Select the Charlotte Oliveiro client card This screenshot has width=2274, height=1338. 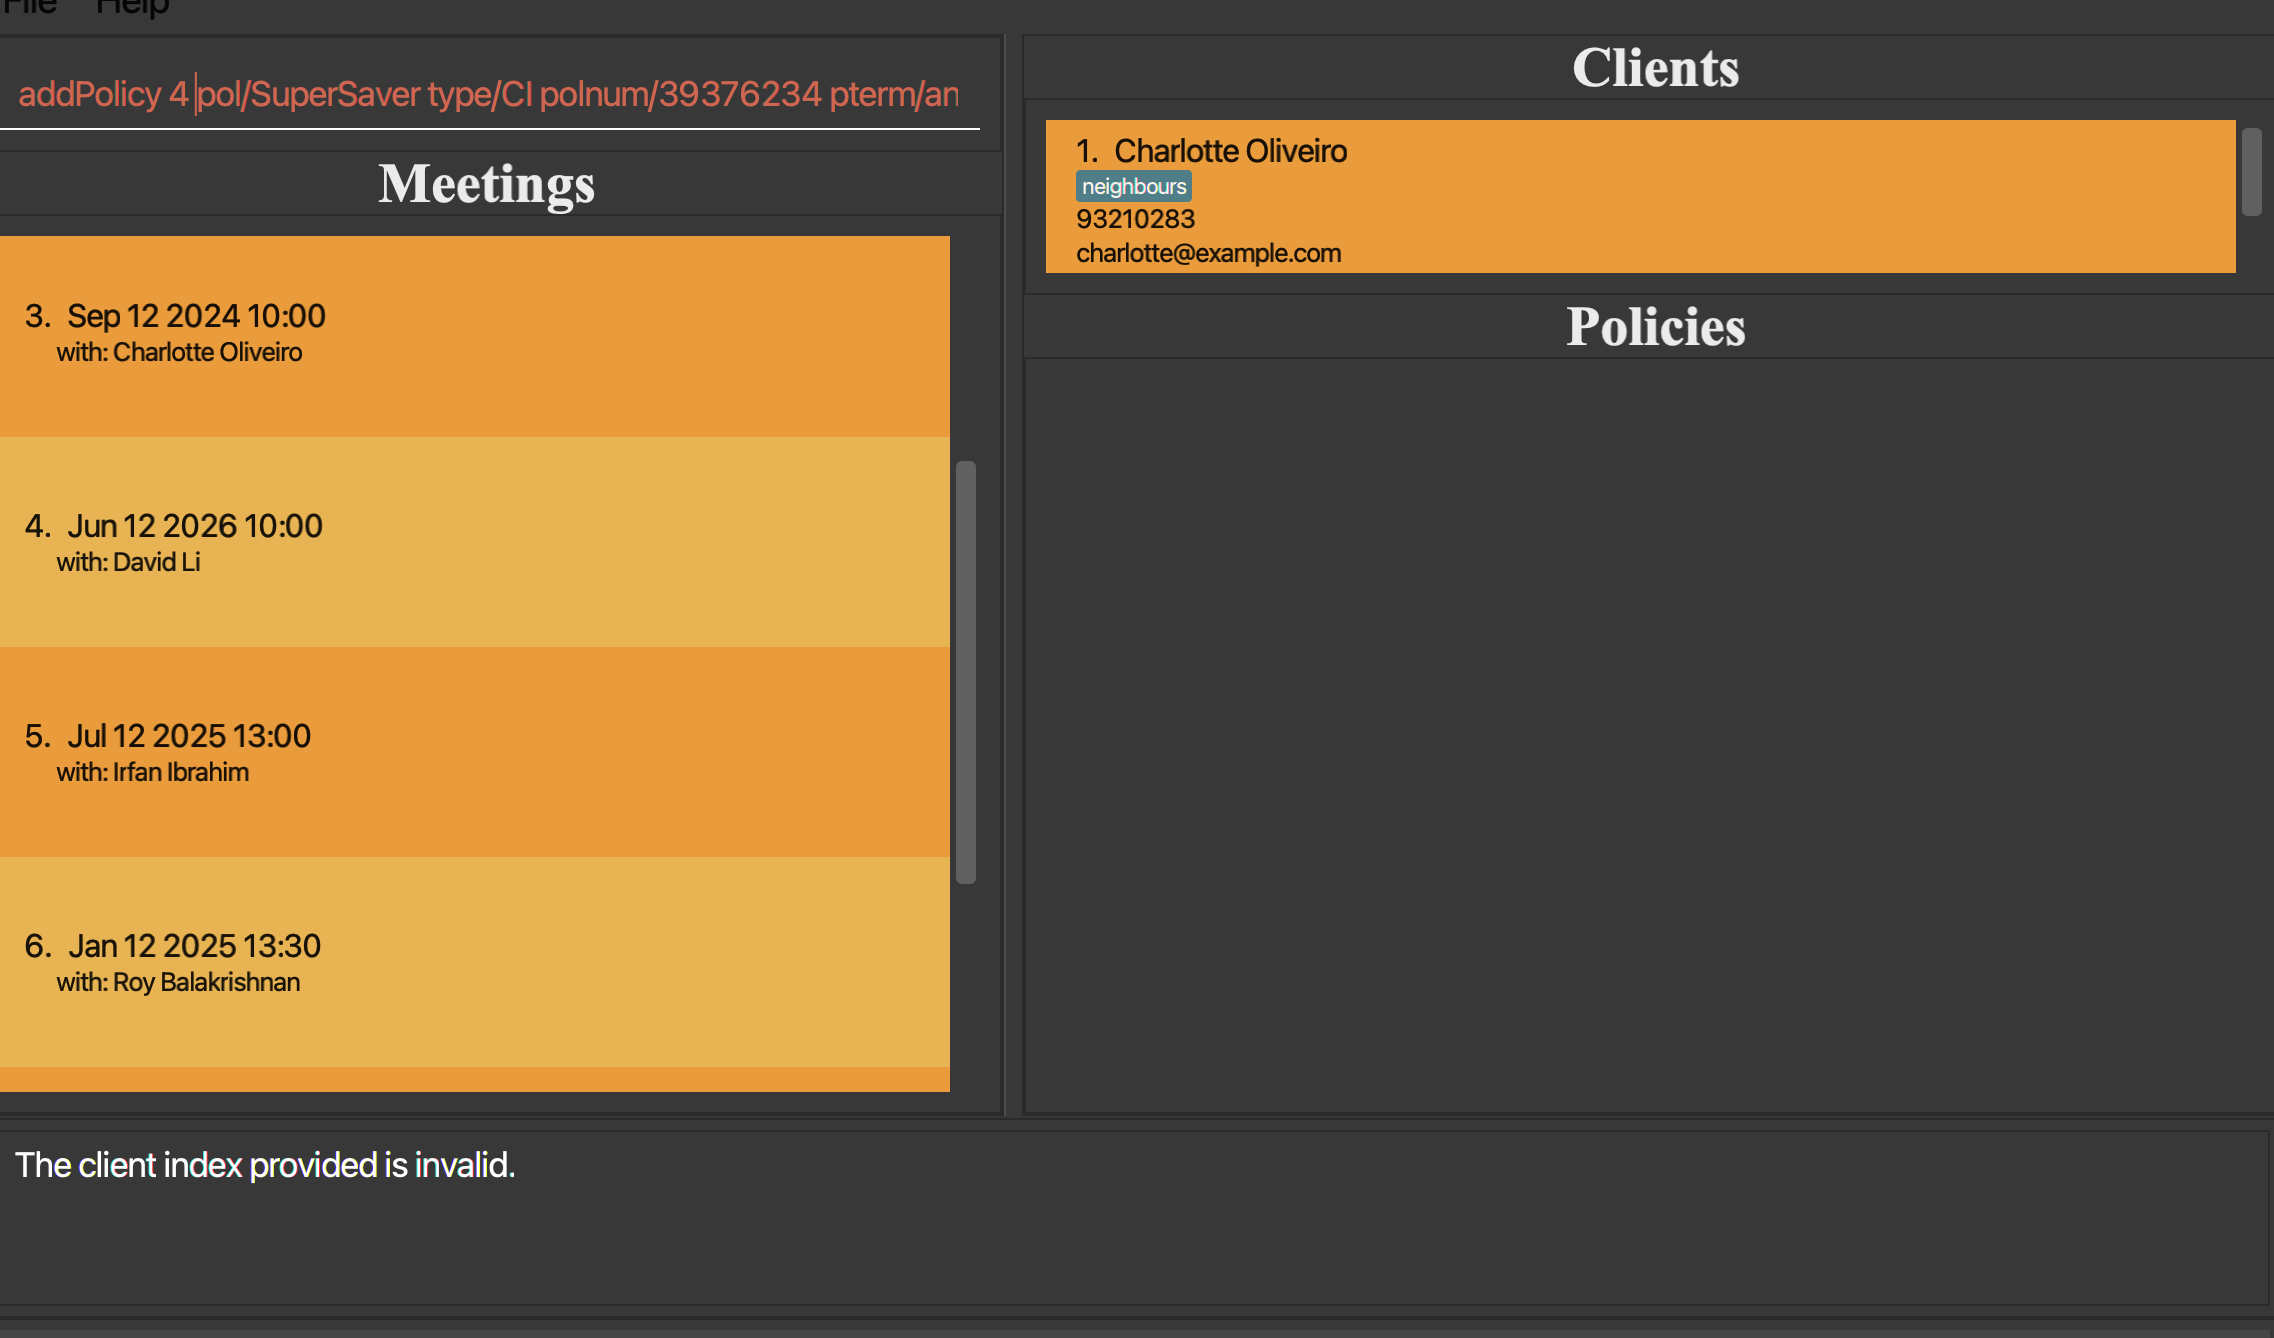pyautogui.click(x=1640, y=196)
